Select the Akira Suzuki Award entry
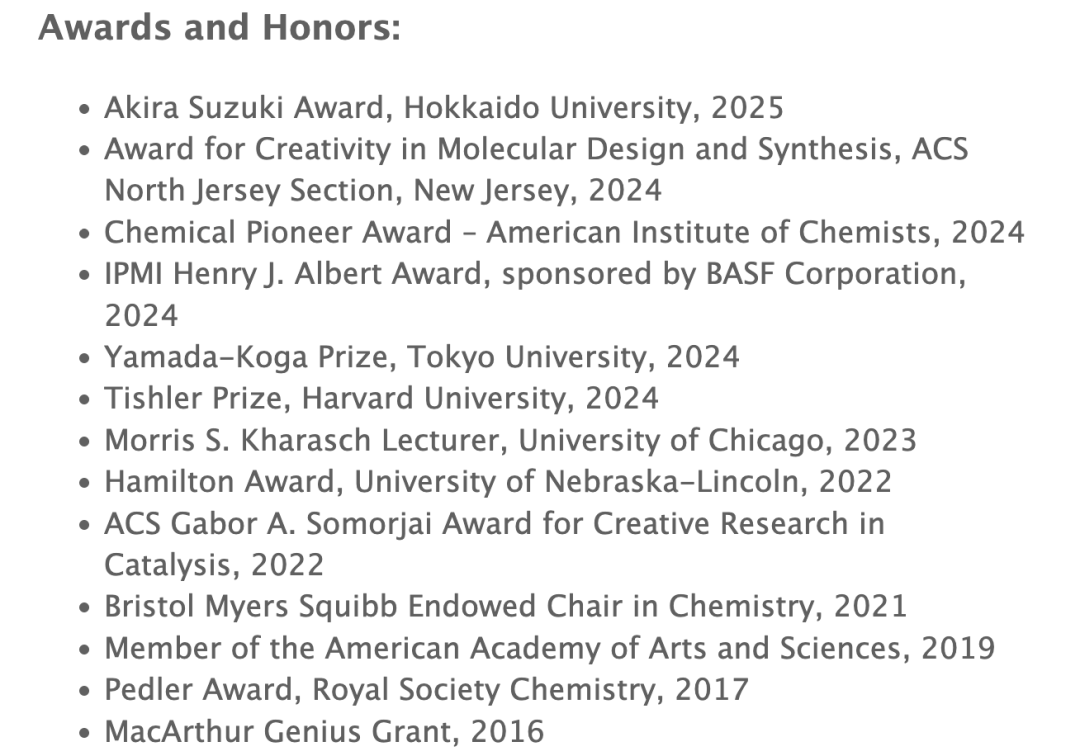Screen dimensions: 1080x756 click(x=444, y=108)
